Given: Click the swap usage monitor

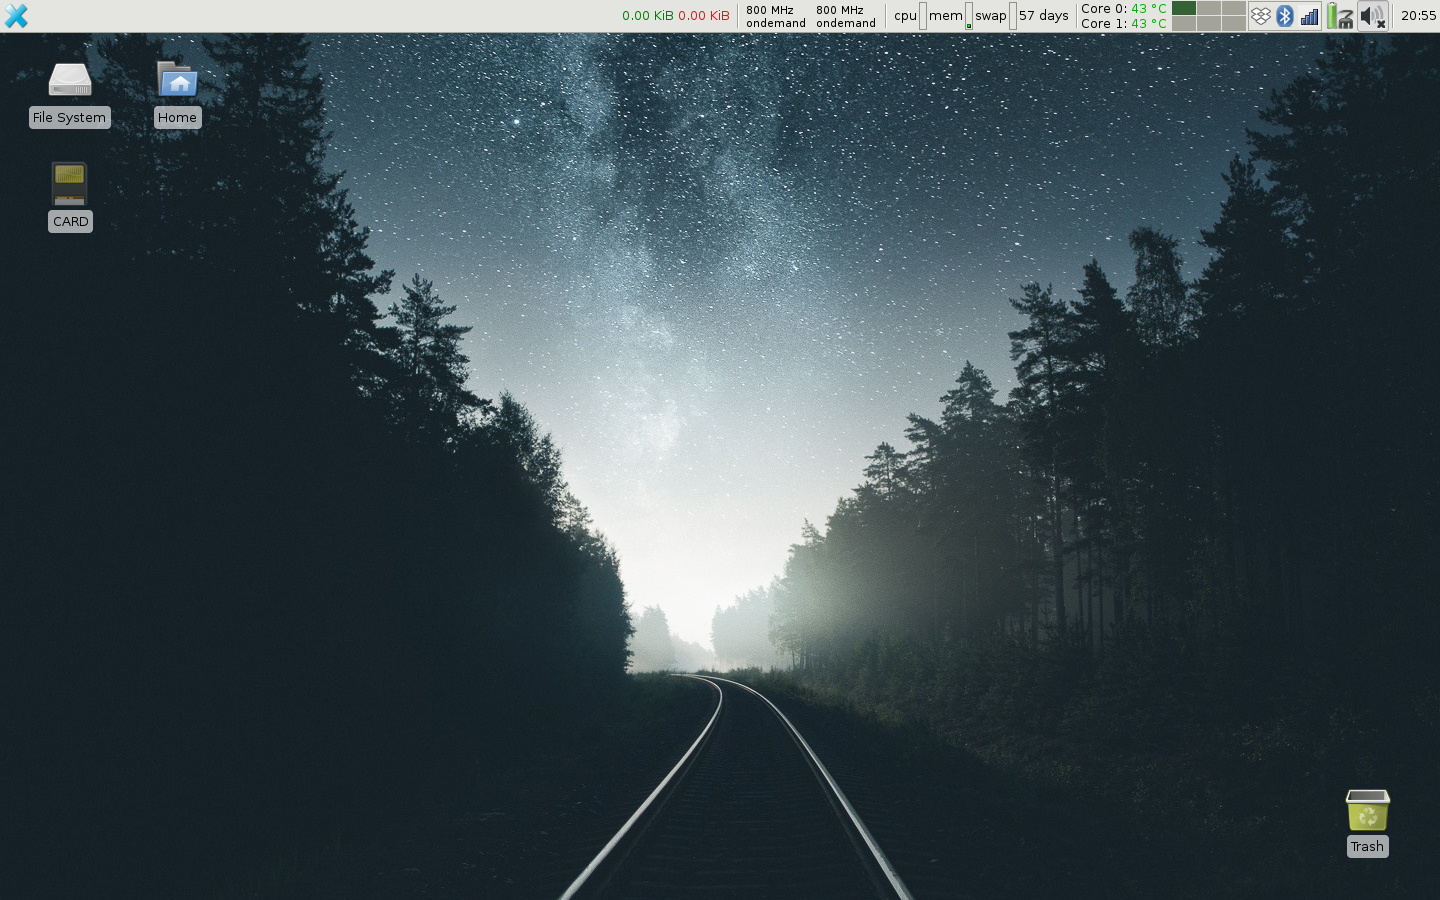Looking at the screenshot, I should (1012, 16).
